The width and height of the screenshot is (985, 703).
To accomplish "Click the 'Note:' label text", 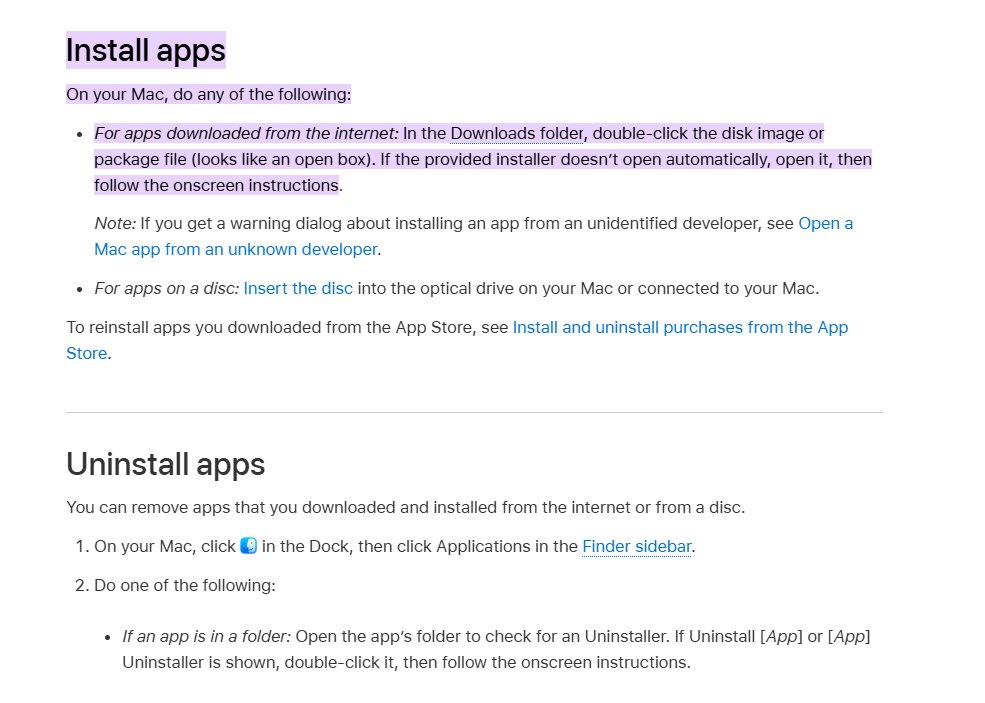I will pos(115,224).
